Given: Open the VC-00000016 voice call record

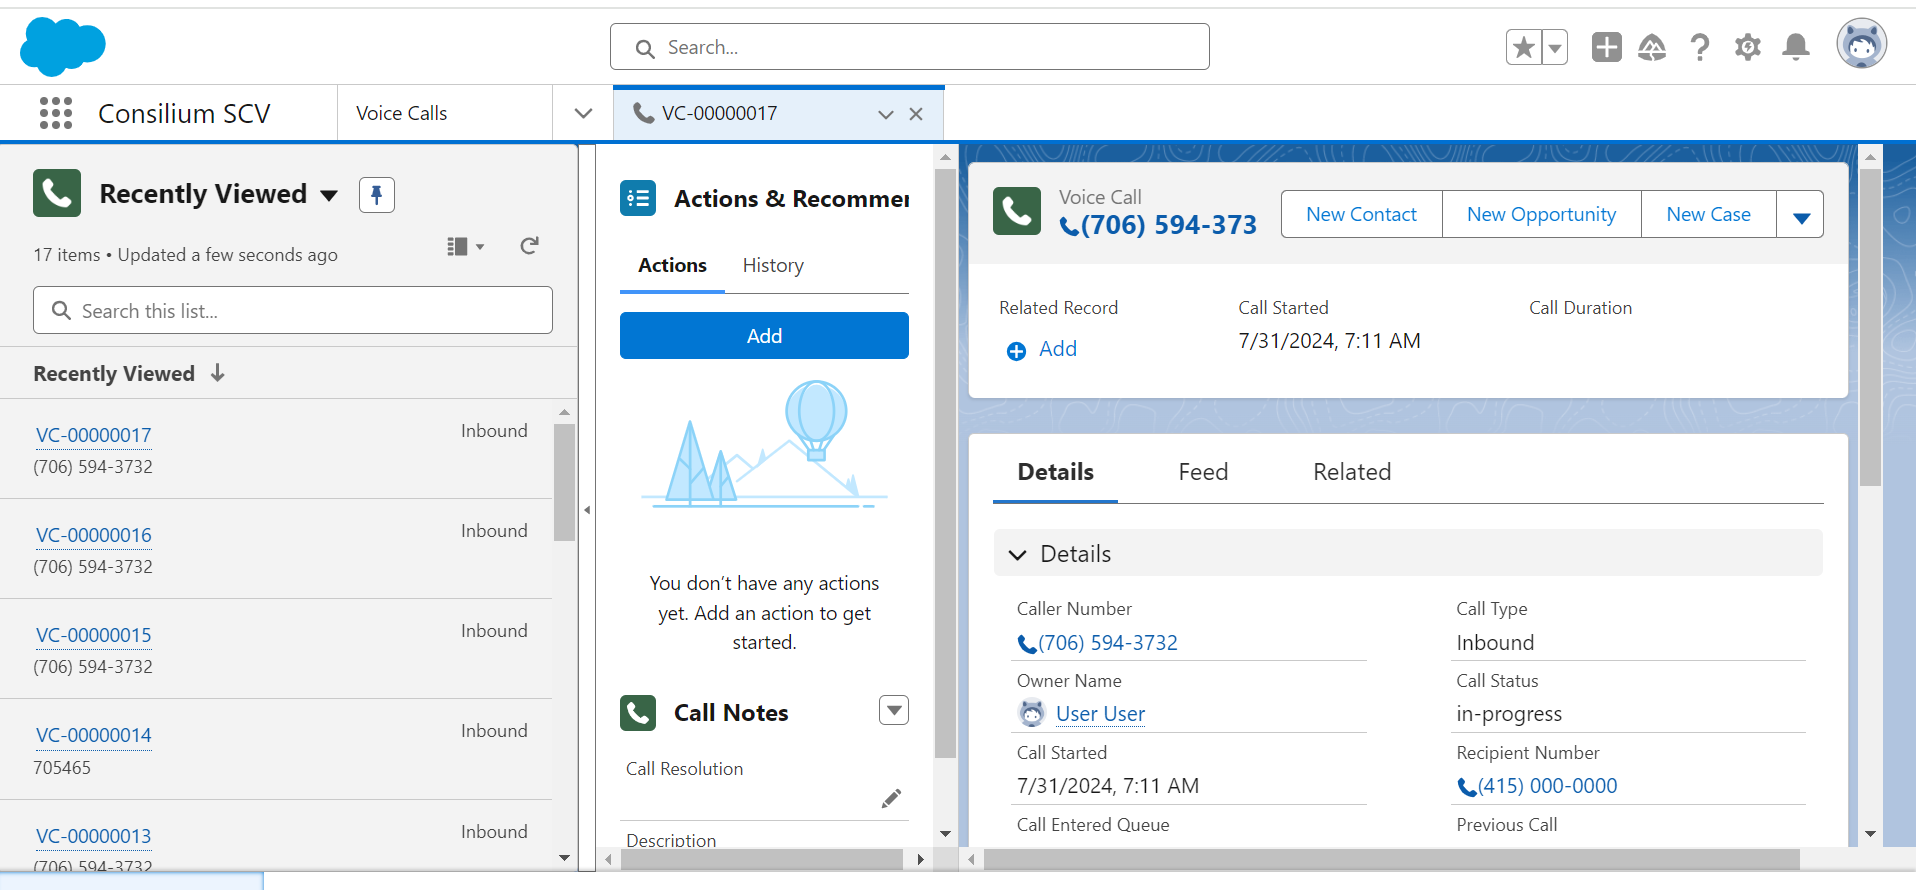Looking at the screenshot, I should click(94, 535).
